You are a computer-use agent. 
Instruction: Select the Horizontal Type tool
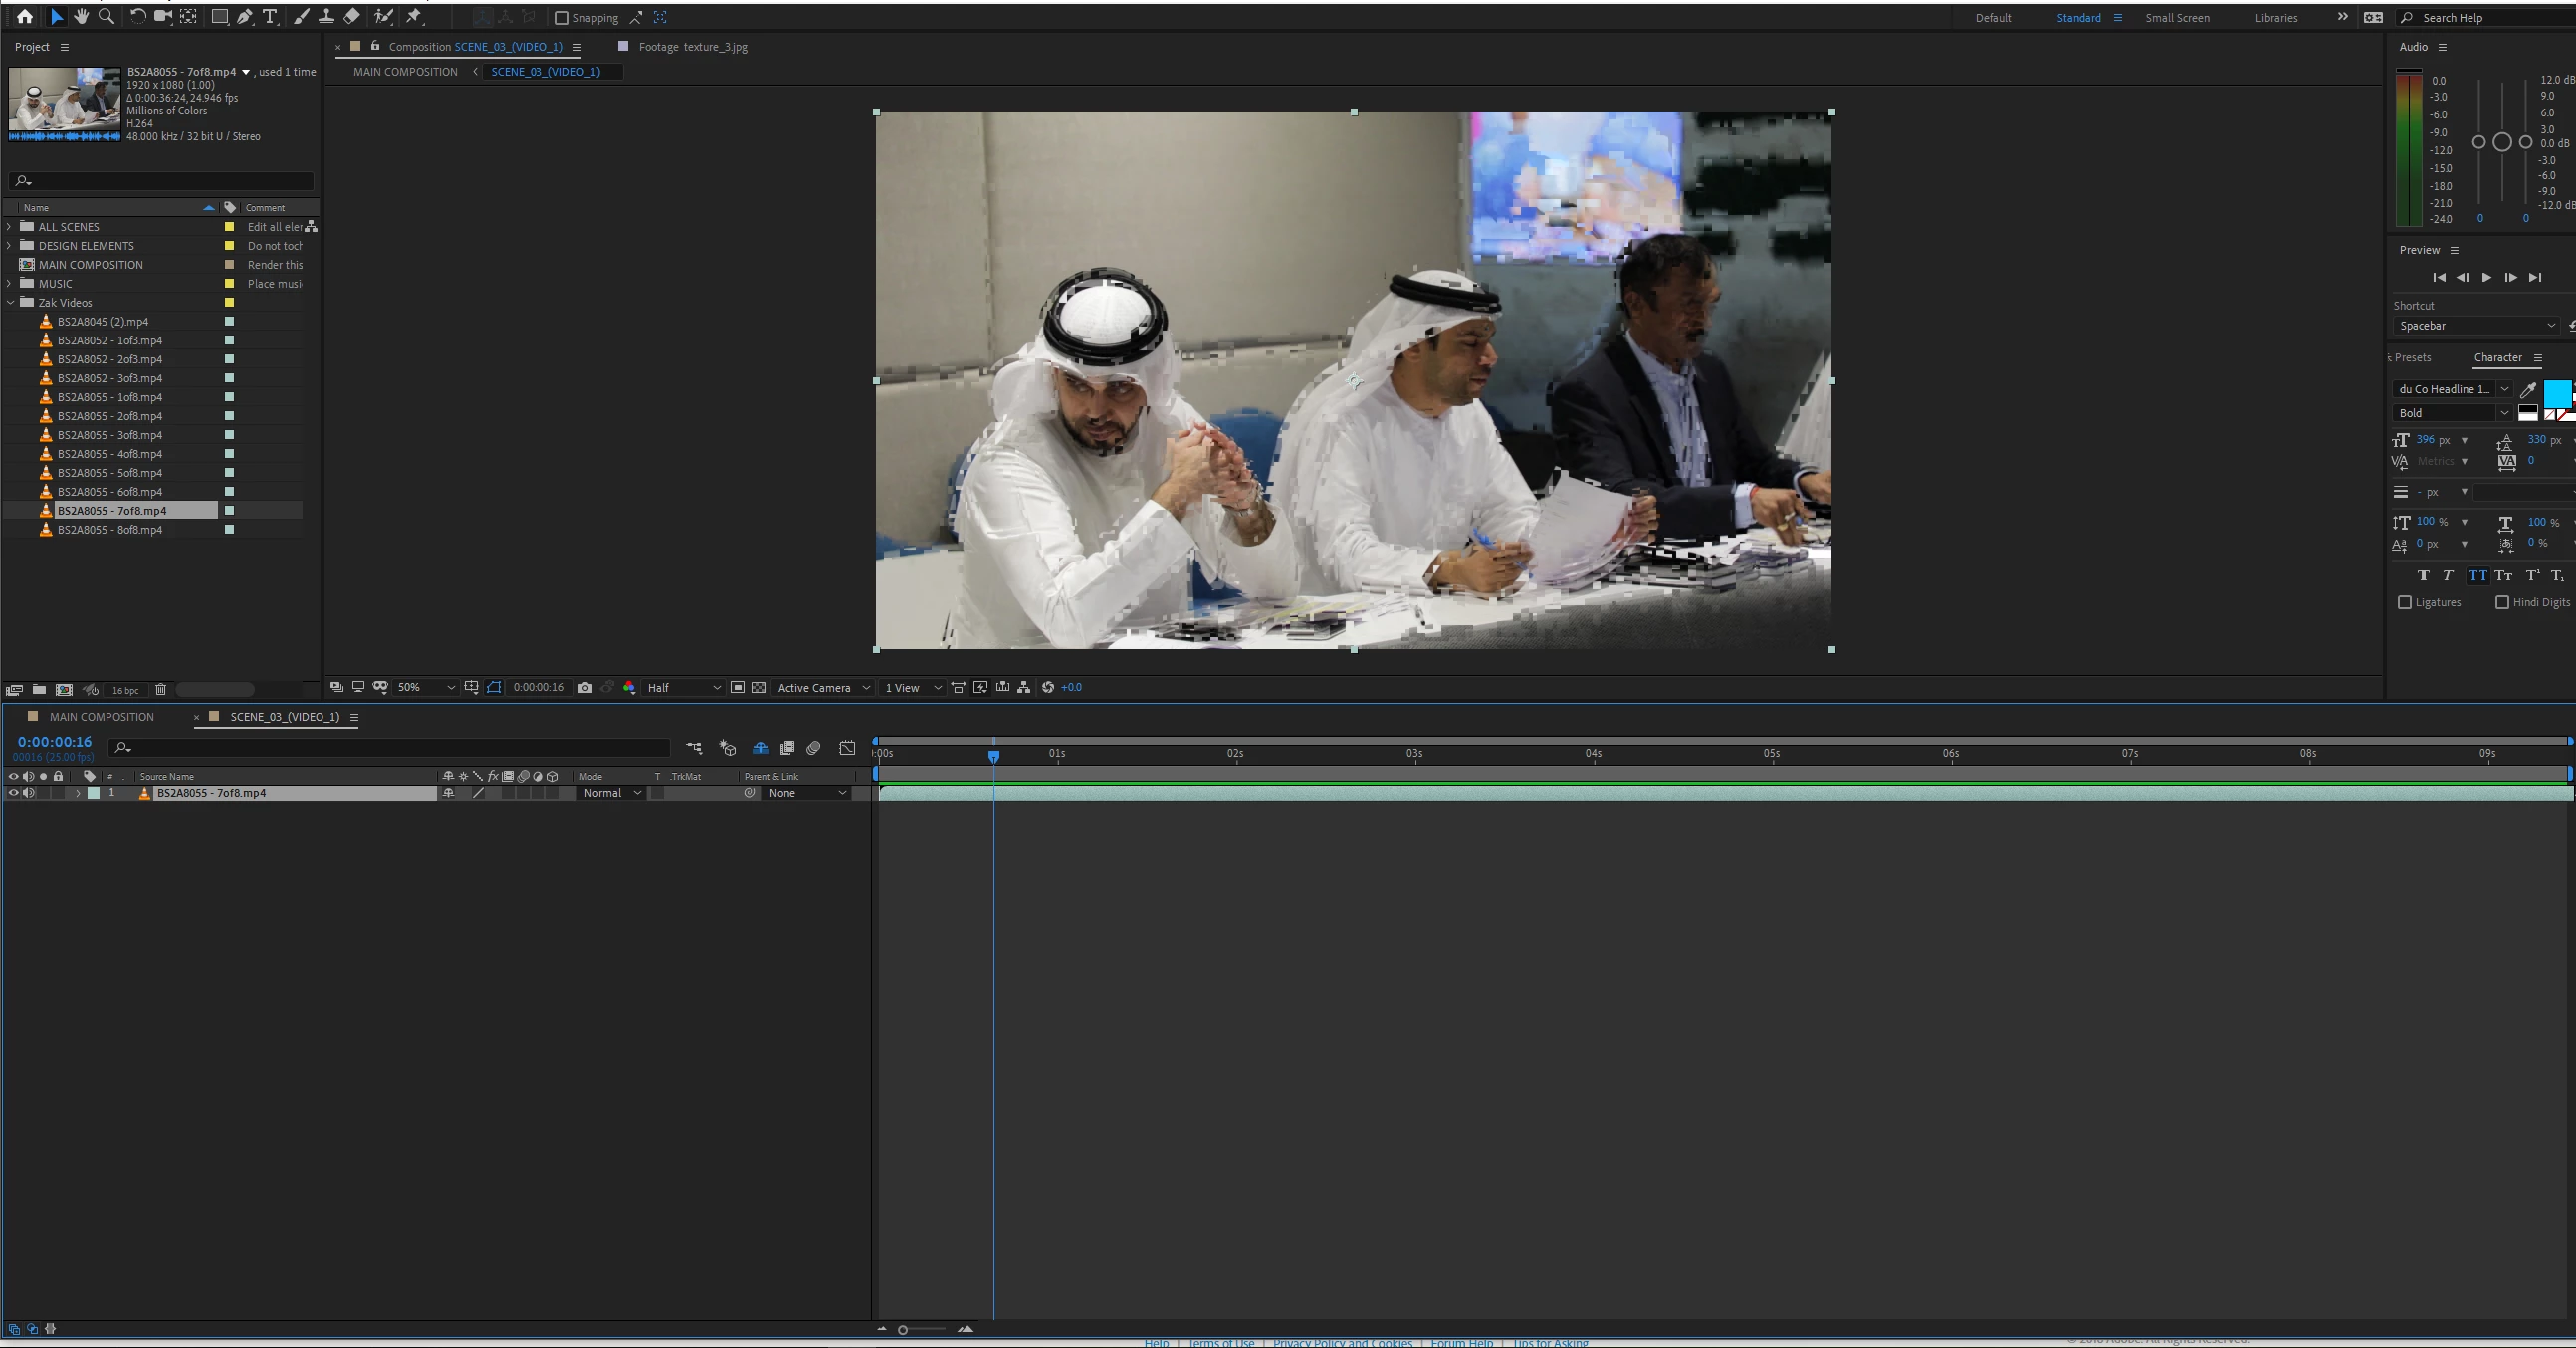pos(270,16)
